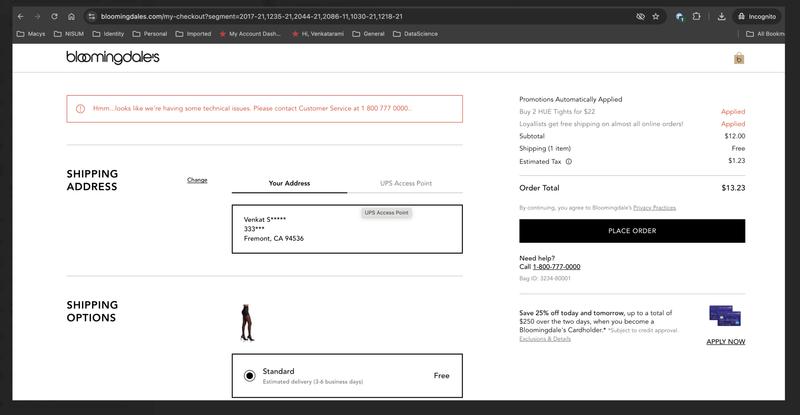Bookmark this page with star icon
This screenshot has height=415, width=800.
click(x=656, y=16)
